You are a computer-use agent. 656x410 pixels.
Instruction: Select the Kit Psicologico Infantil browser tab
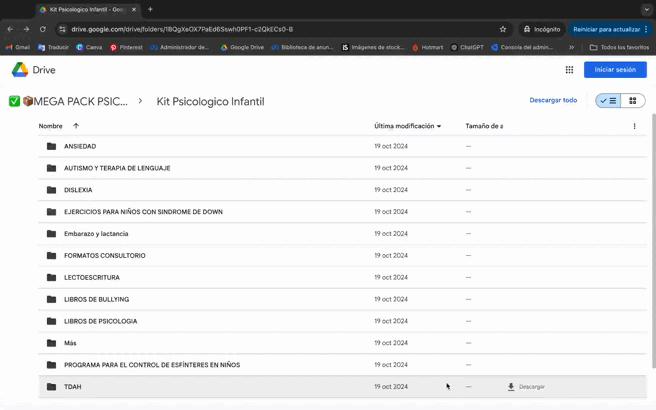85,9
